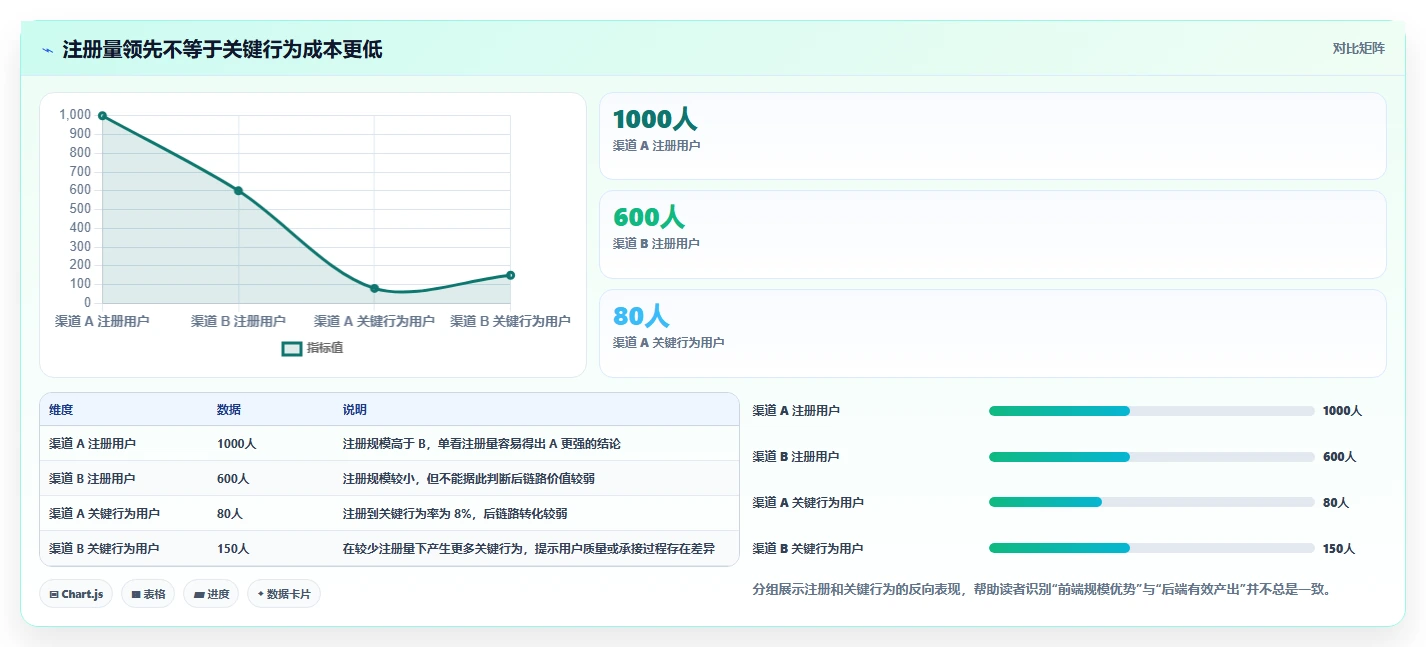Click the title 注册量领先不等于关键行为成本更低
This screenshot has height=647, width=1426.
pos(222,50)
